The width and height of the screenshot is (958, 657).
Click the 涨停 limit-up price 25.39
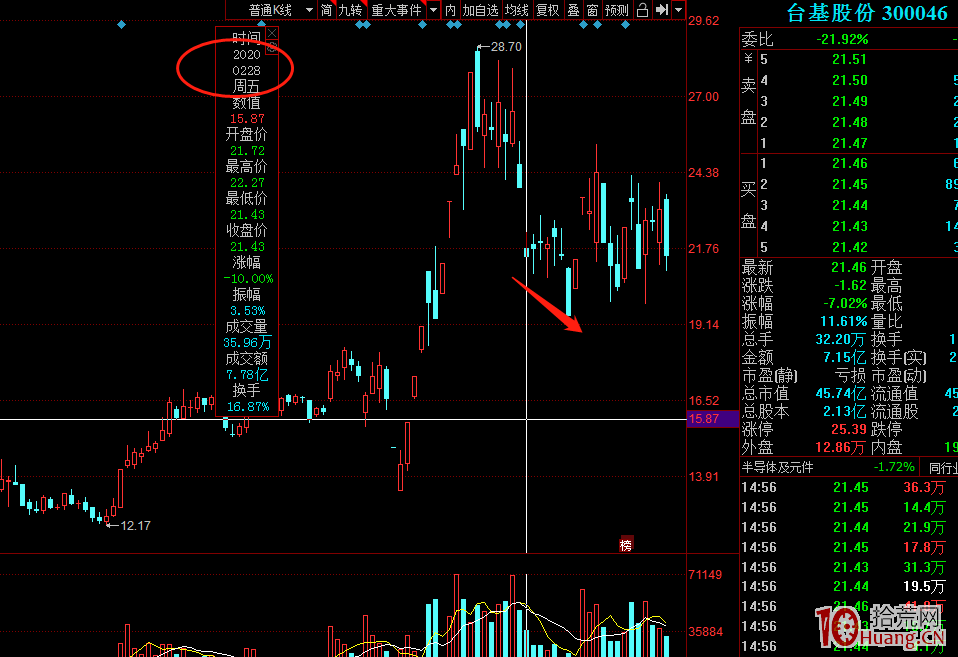point(849,429)
